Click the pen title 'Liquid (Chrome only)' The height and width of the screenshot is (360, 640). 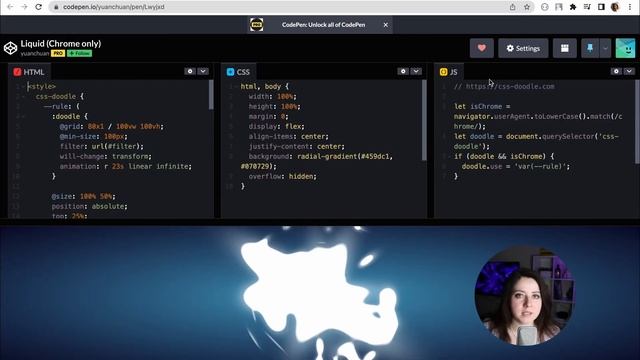(x=61, y=44)
